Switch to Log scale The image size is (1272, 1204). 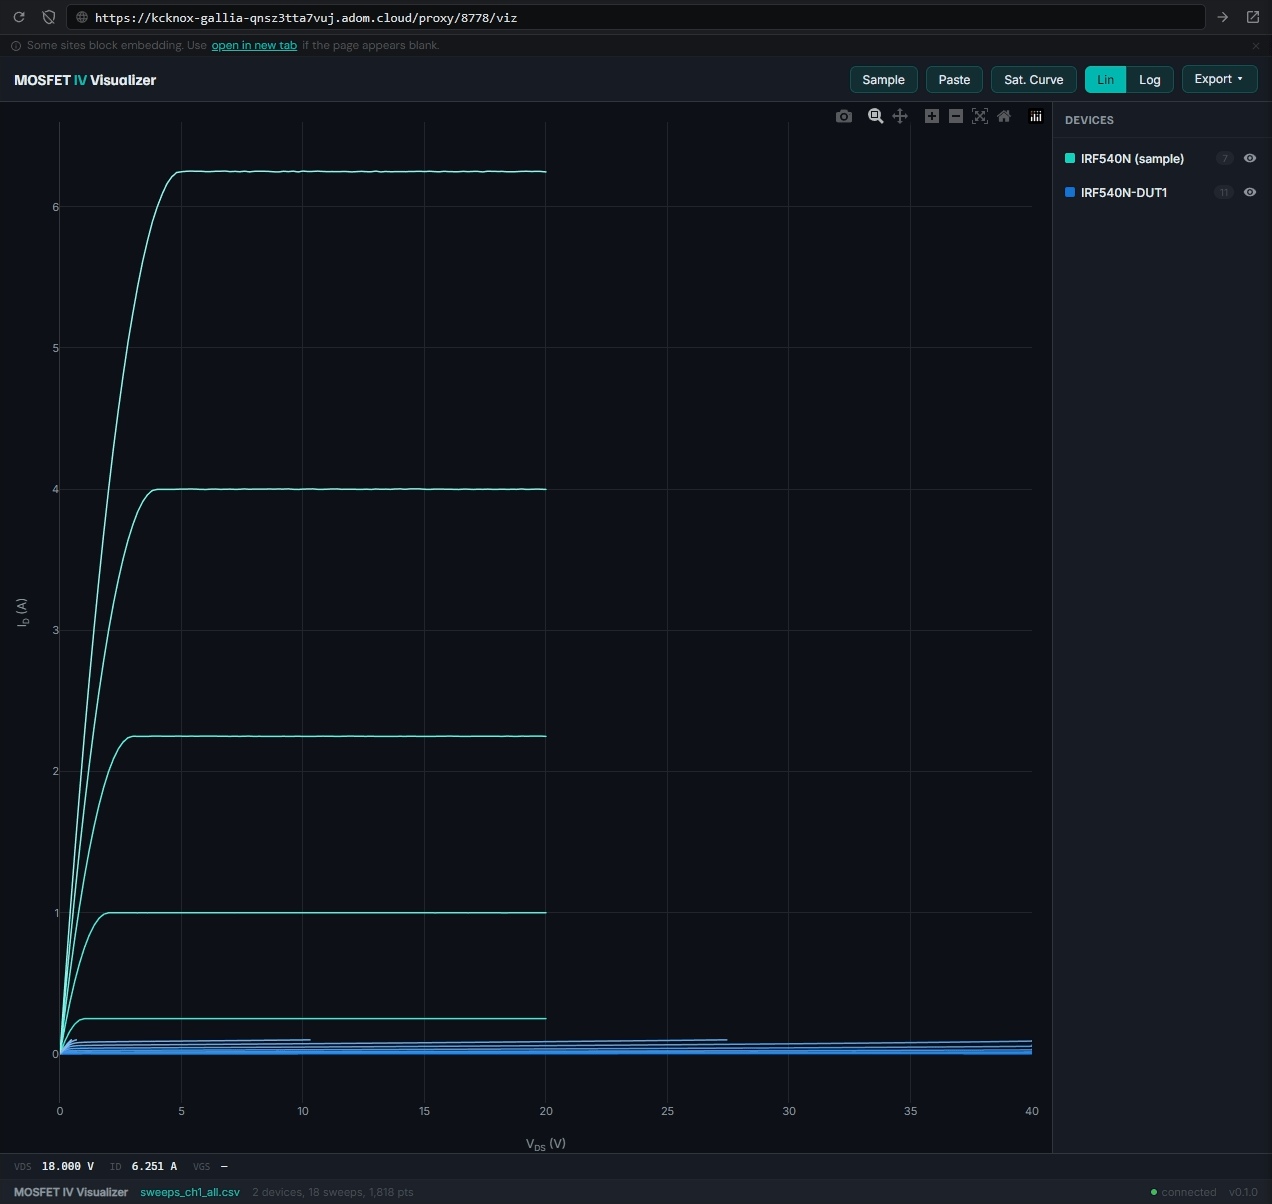pos(1150,79)
